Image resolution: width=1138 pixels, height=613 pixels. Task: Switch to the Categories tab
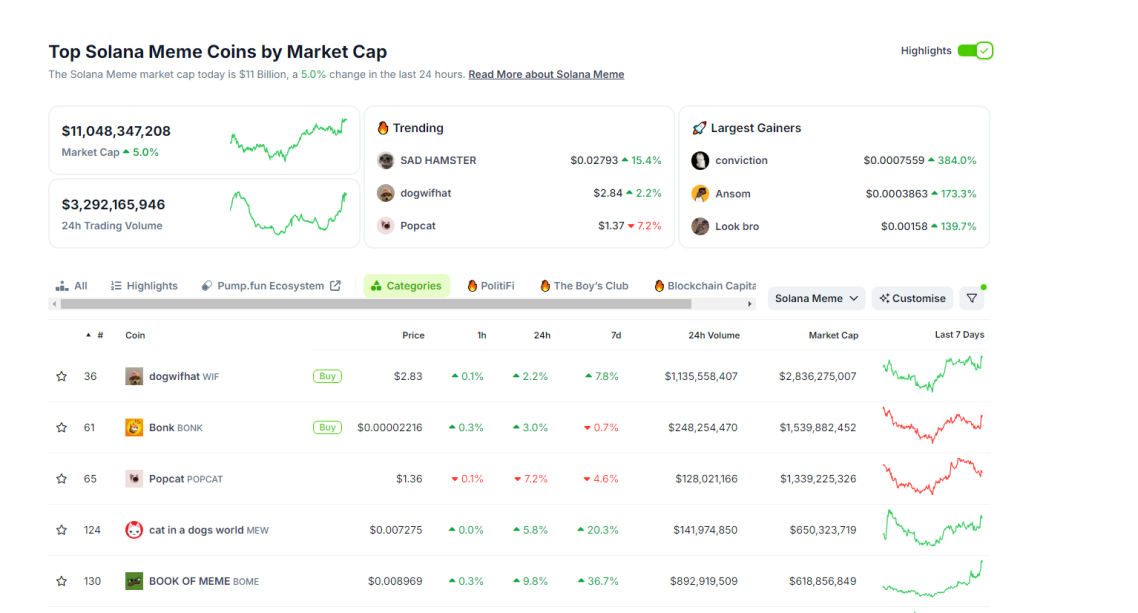pyautogui.click(x=406, y=285)
